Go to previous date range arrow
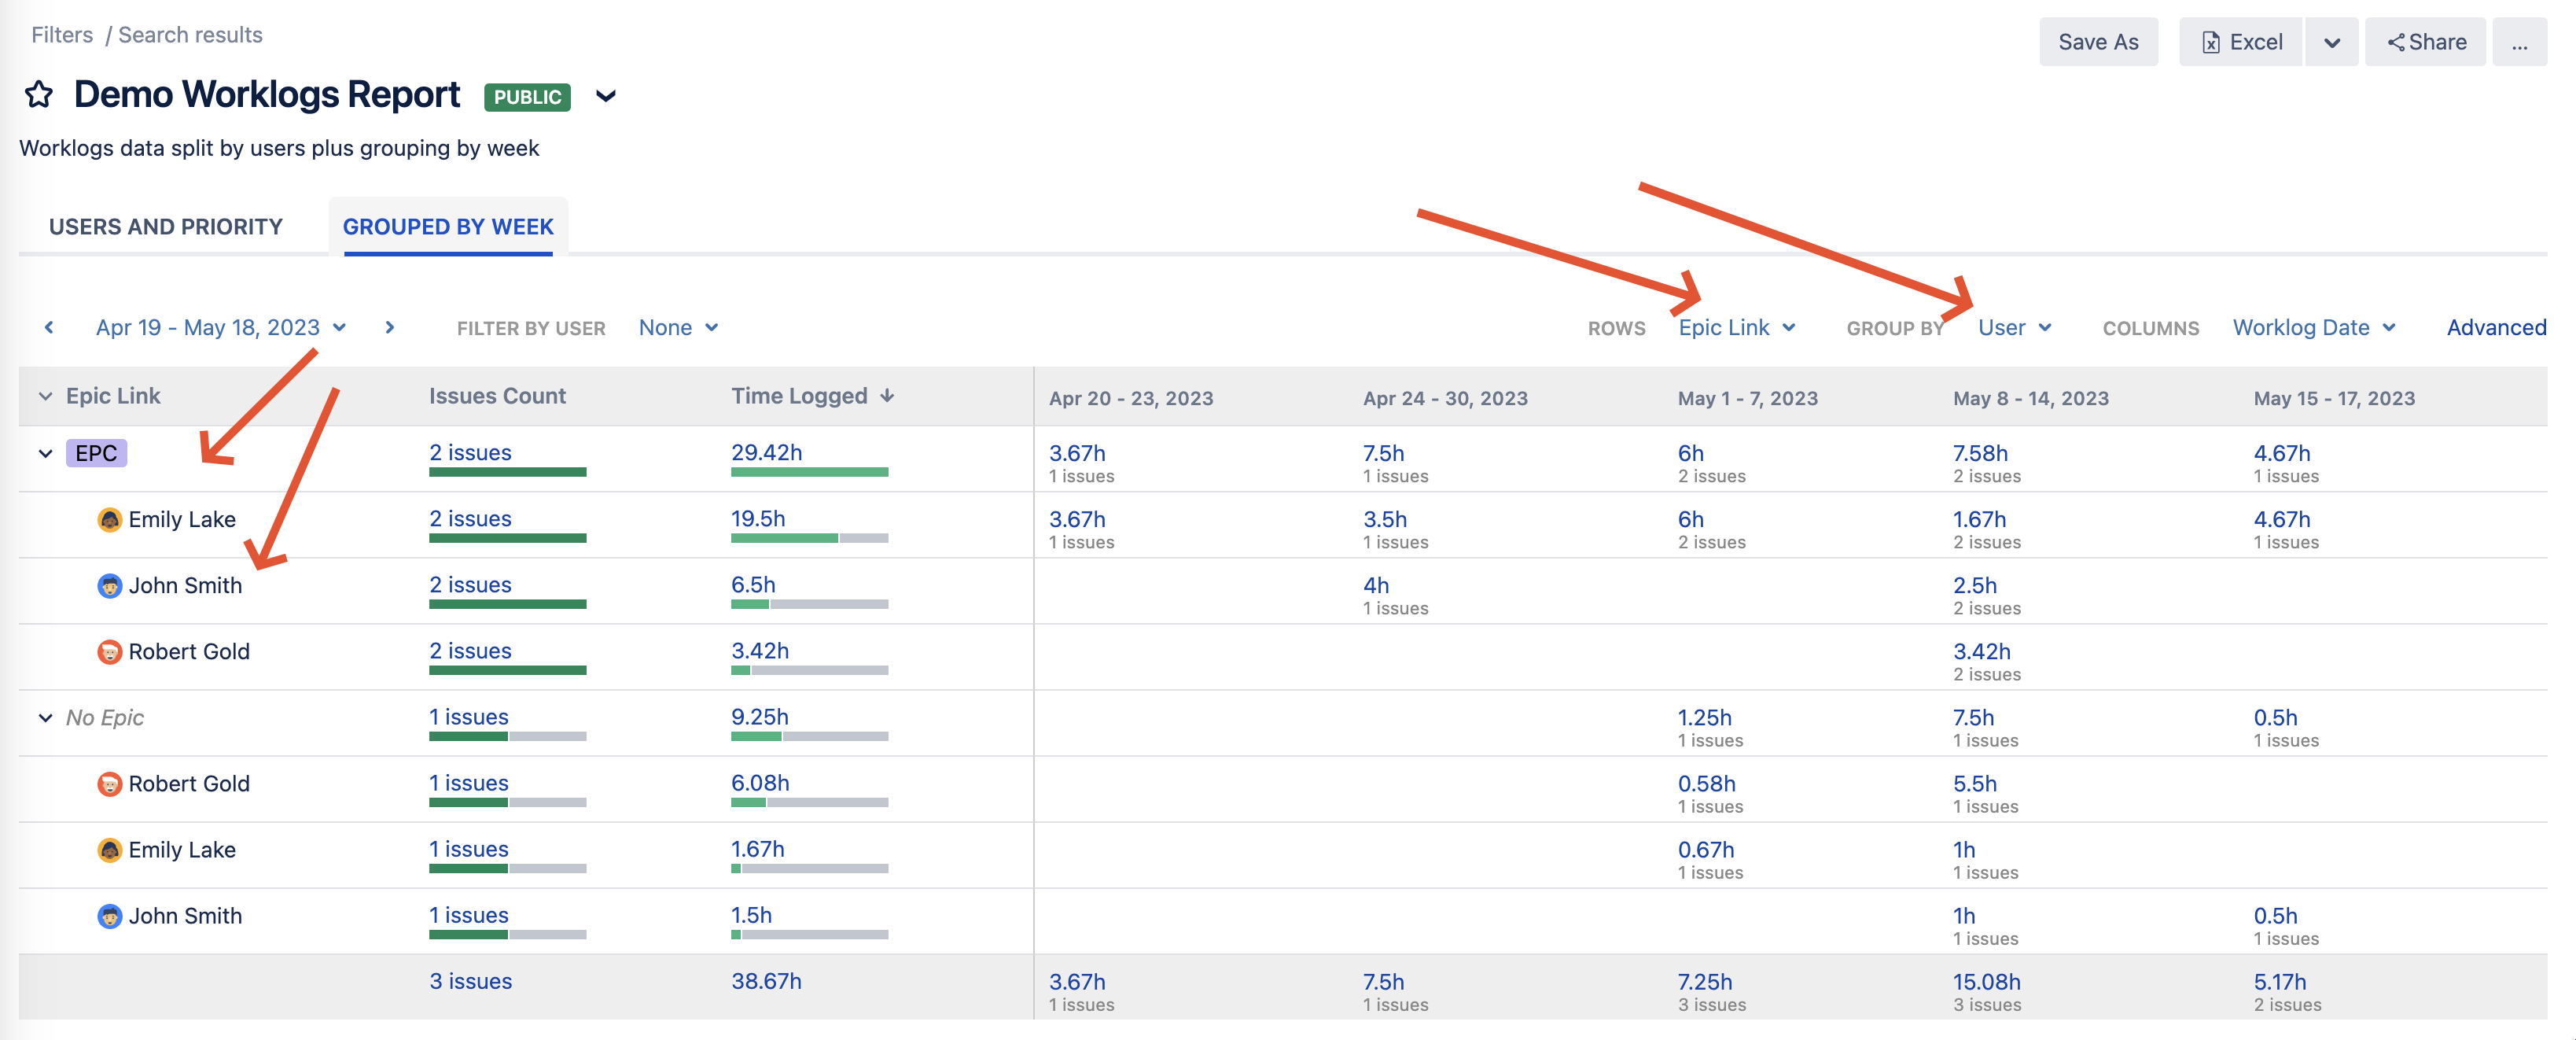This screenshot has height=1040, width=2576. (49, 327)
